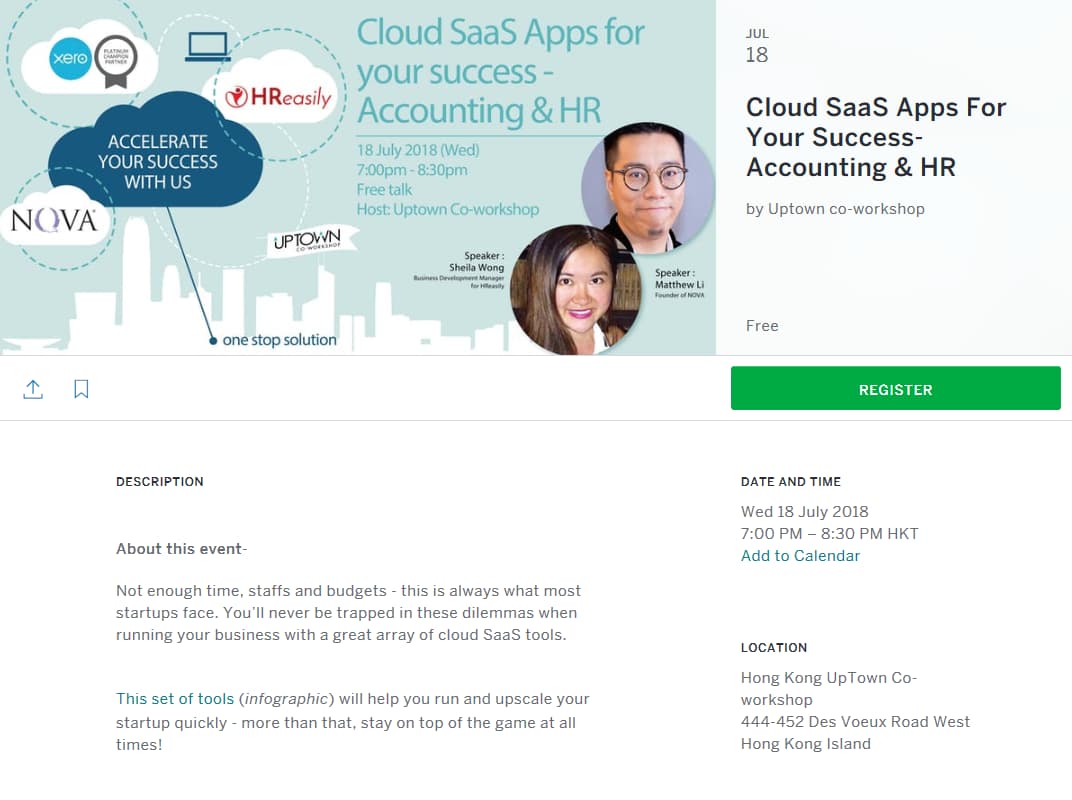Image resolution: width=1072 pixels, height=800 pixels.
Task: Click the green REGISTER button
Action: click(x=896, y=388)
